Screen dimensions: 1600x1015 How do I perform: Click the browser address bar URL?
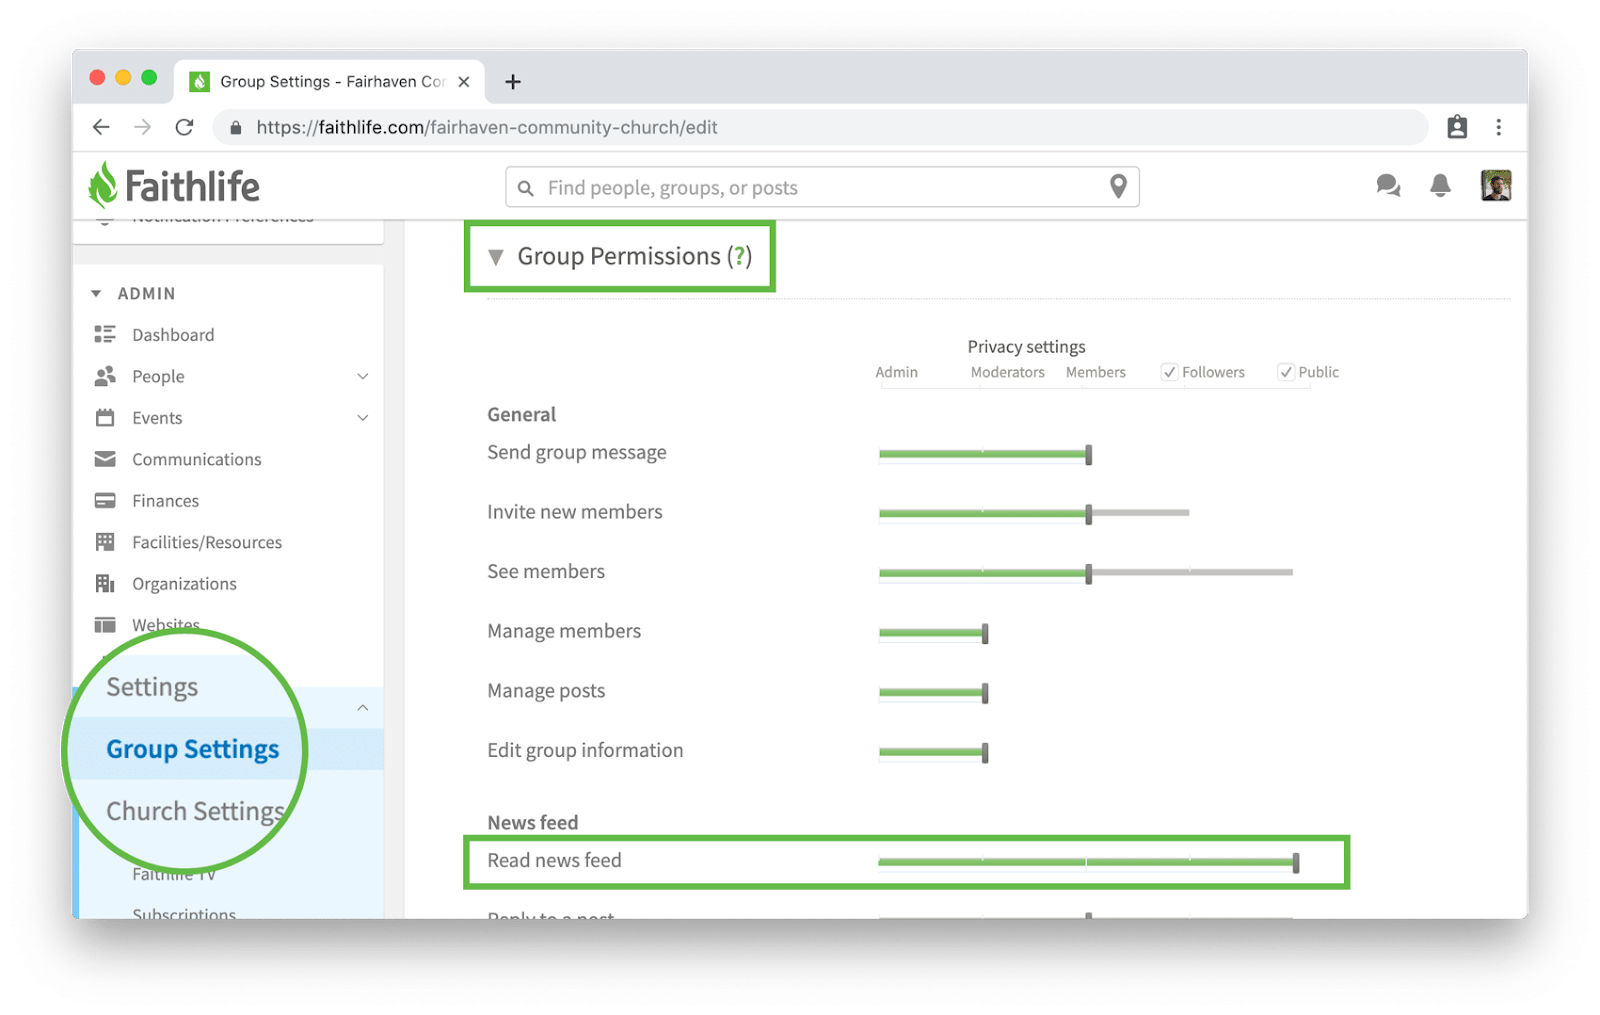click(x=487, y=127)
